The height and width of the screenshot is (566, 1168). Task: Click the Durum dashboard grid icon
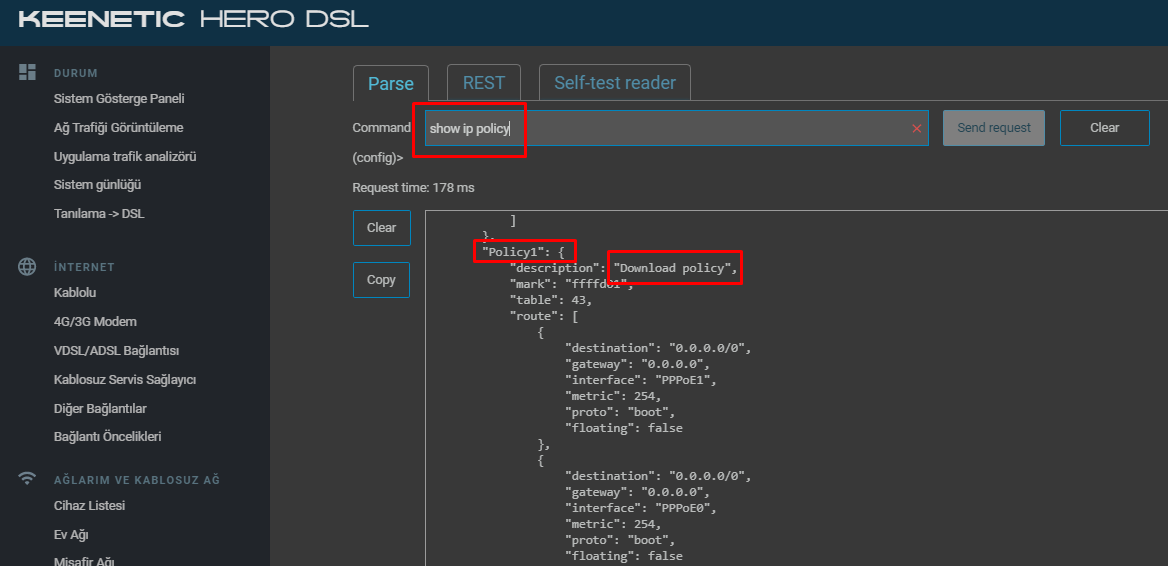(x=28, y=72)
